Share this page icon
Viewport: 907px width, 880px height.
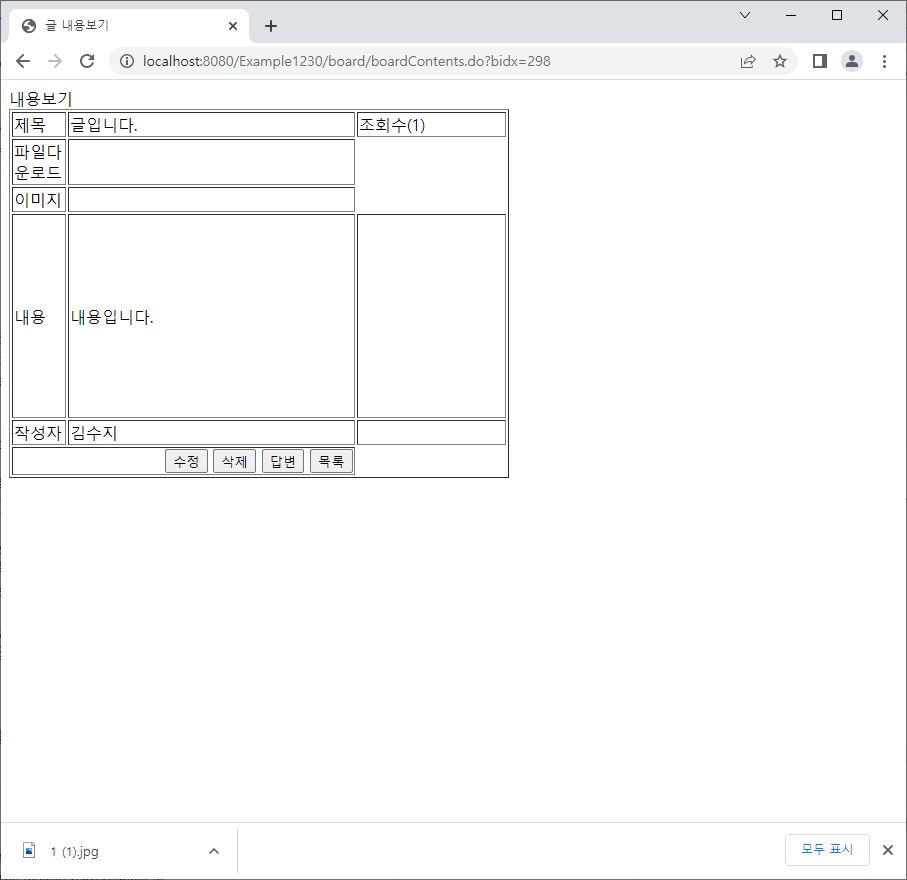tap(748, 61)
